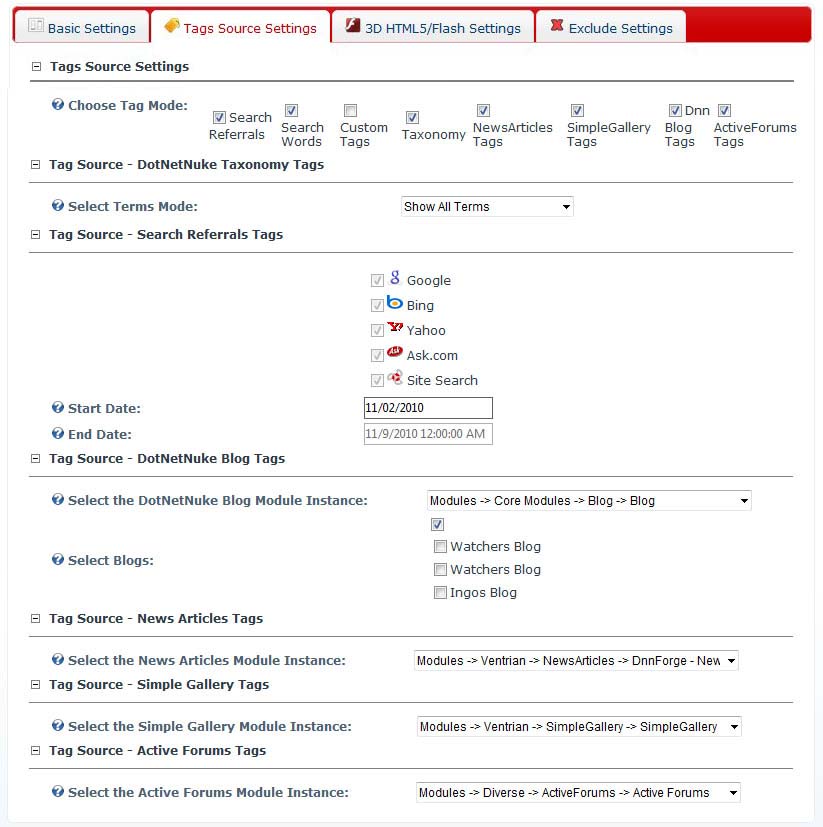Image resolution: width=823 pixels, height=827 pixels.
Task: Show help for Select Blogs
Action: coord(58,559)
